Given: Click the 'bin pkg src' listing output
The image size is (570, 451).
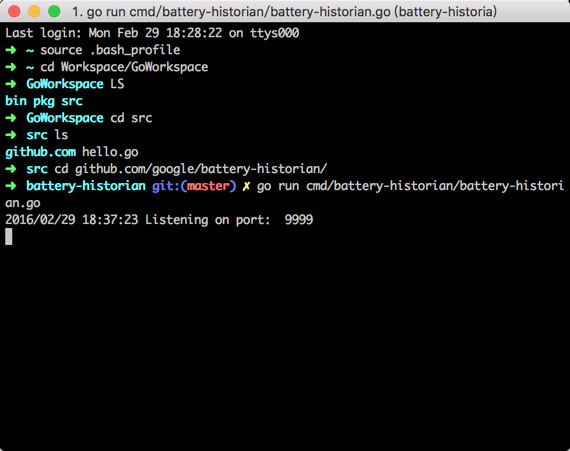Looking at the screenshot, I should tap(44, 101).
